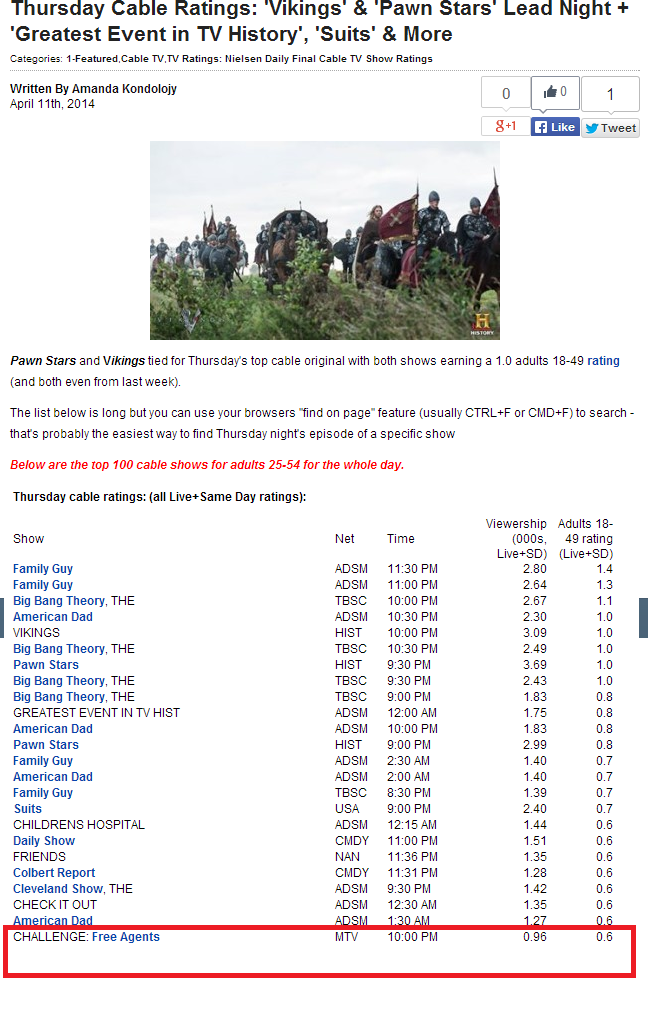Screen dimensions: 648x1024
Task: Open the Free Agents link
Action: coord(125,936)
